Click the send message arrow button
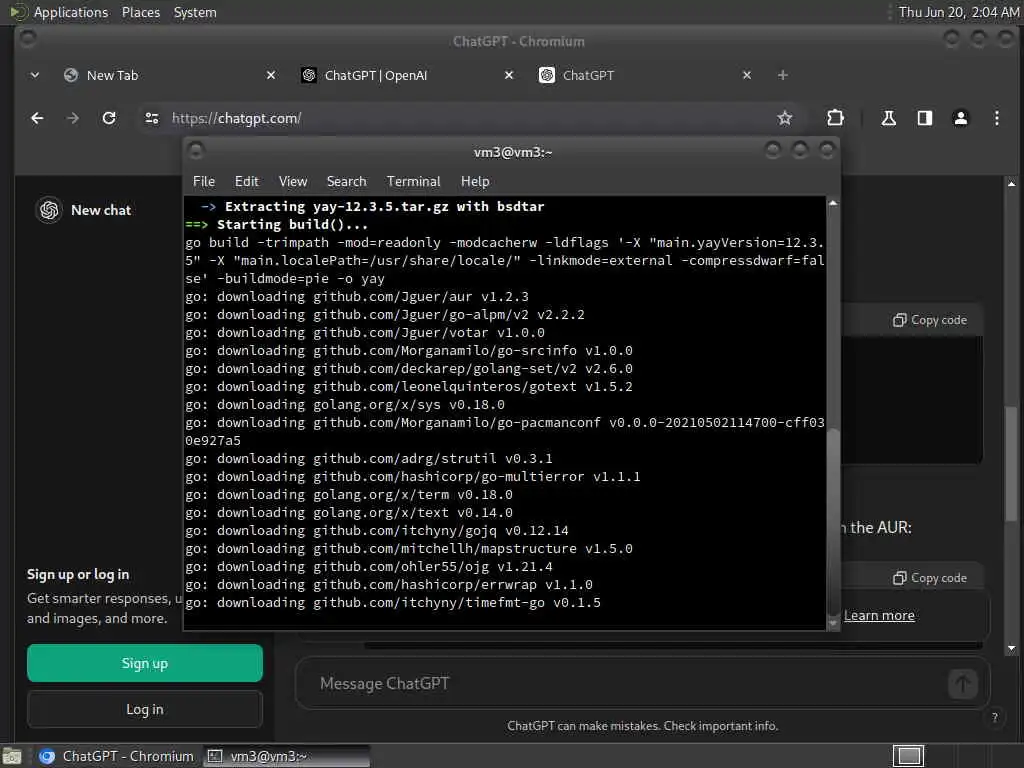 [963, 684]
